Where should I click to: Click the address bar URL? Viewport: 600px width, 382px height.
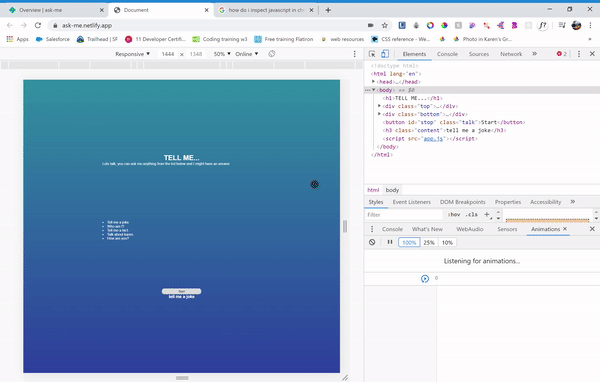87,25
